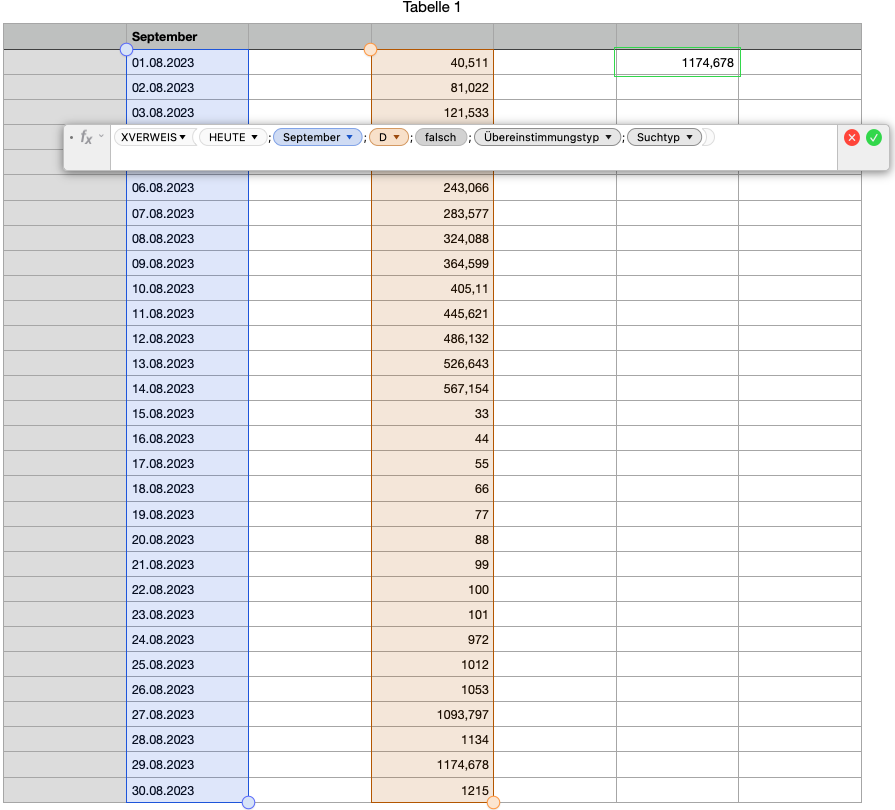
Task: Select value cell 1093,797
Action: click(x=432, y=715)
